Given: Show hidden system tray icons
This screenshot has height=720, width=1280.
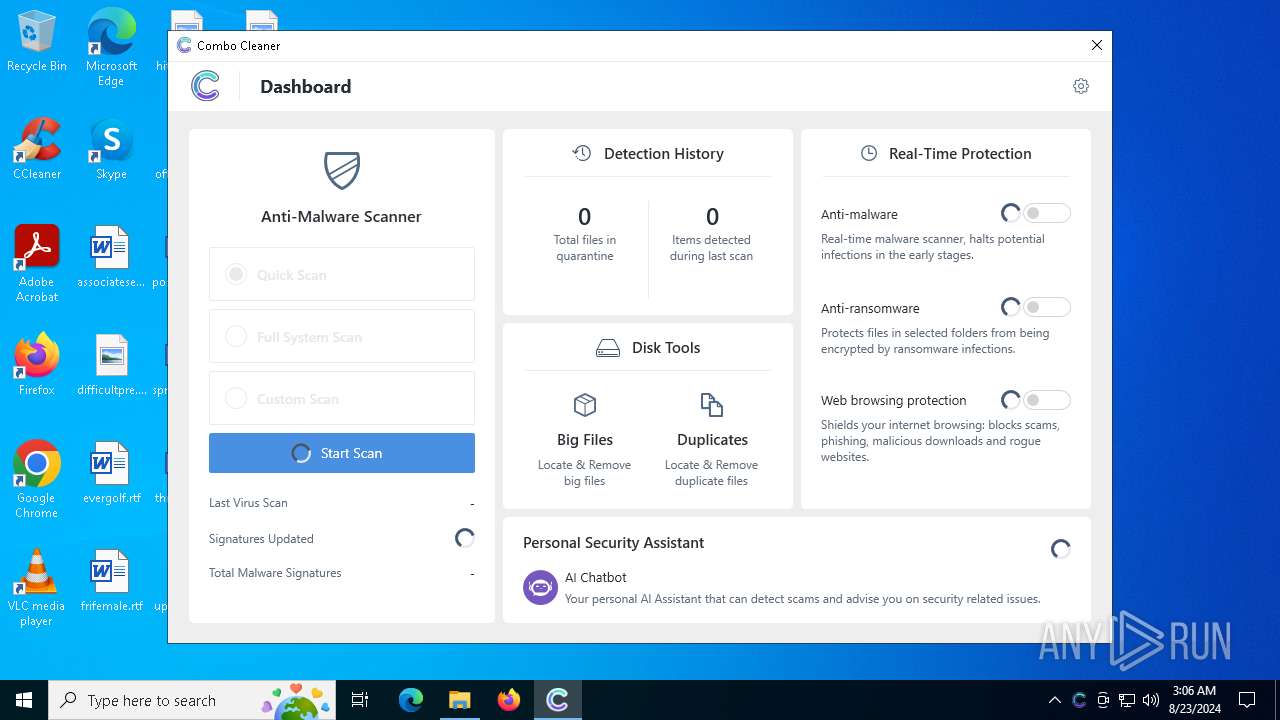Looking at the screenshot, I should point(1055,700).
